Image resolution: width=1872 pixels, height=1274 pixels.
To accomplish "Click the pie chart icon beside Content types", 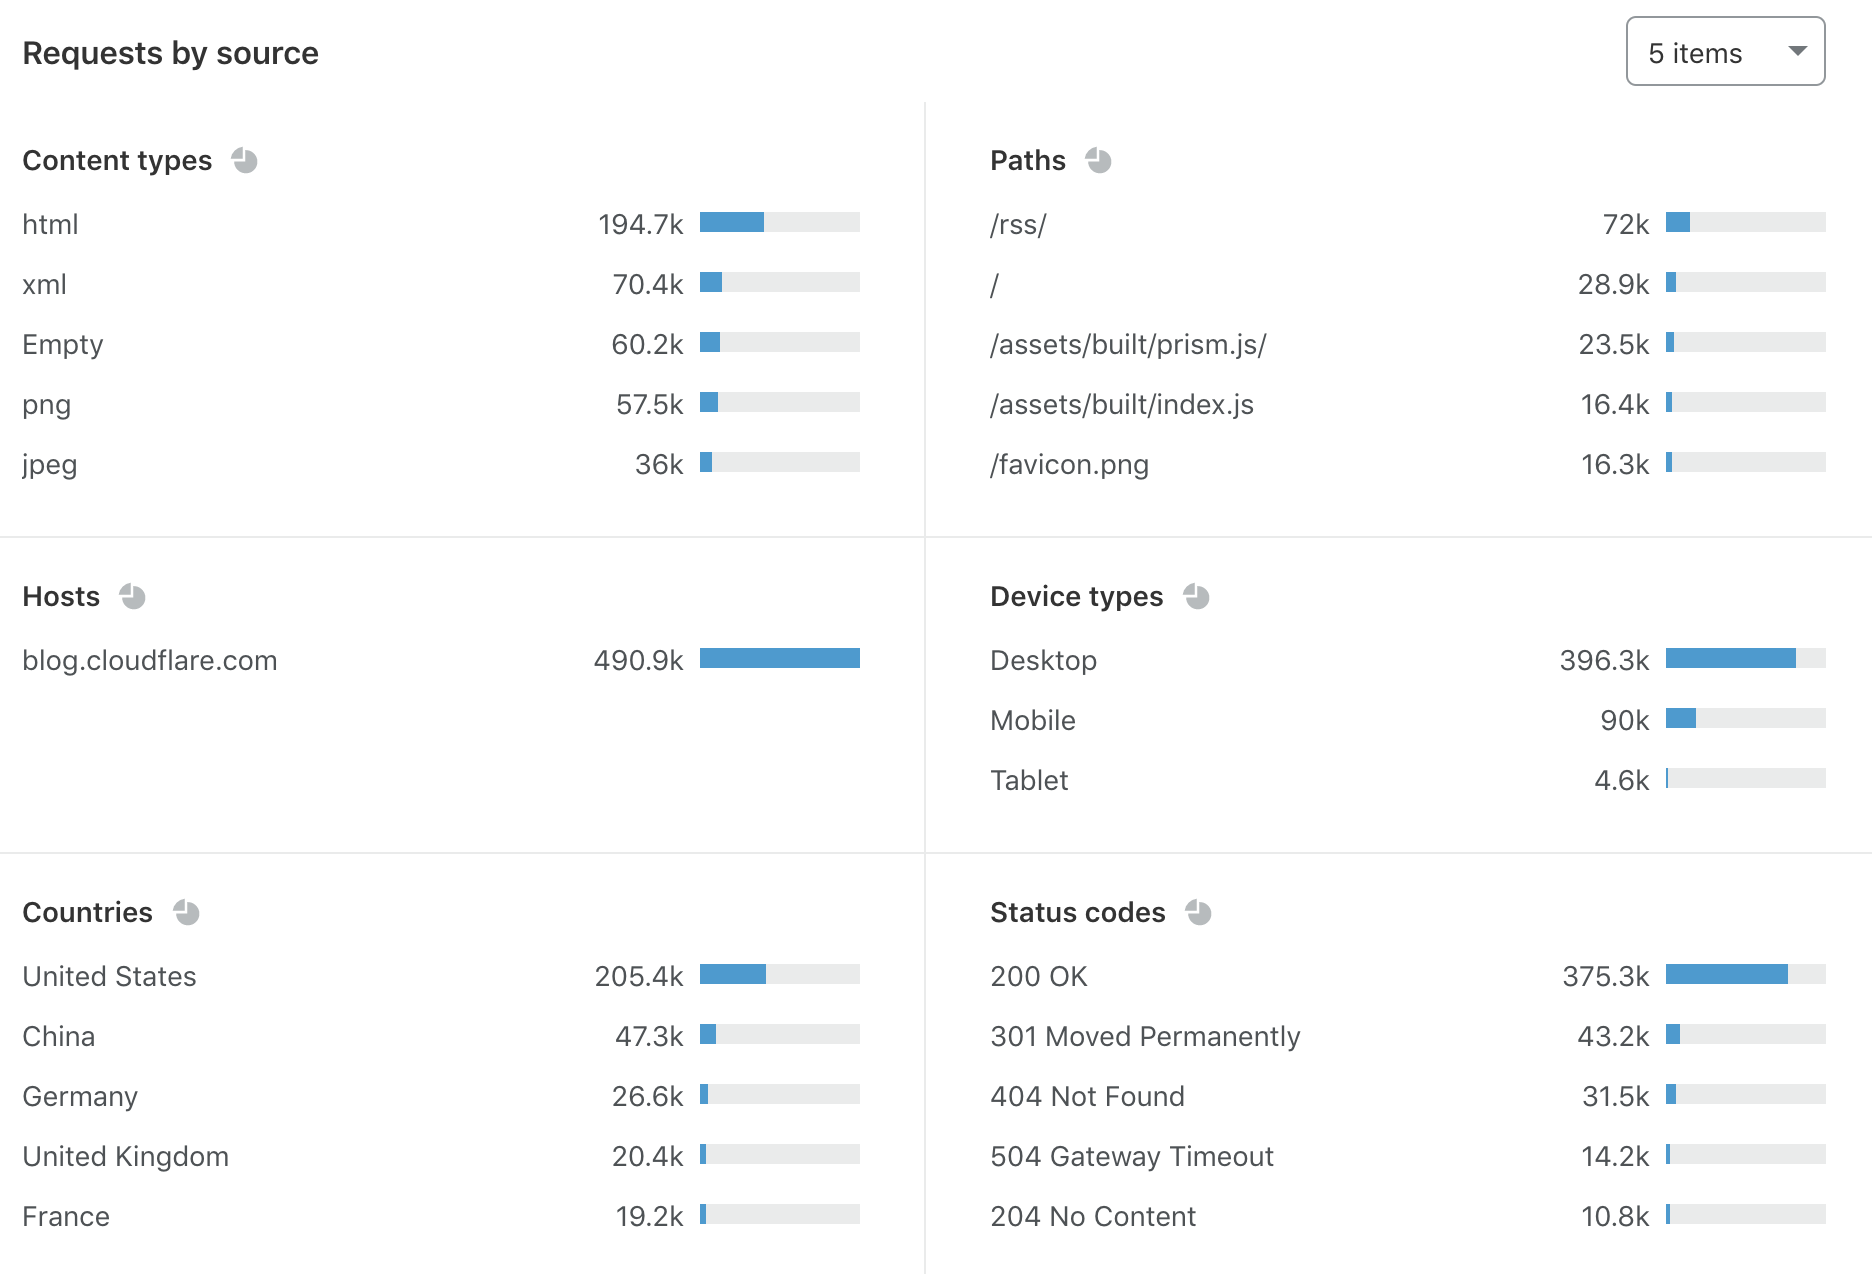I will tap(245, 161).
